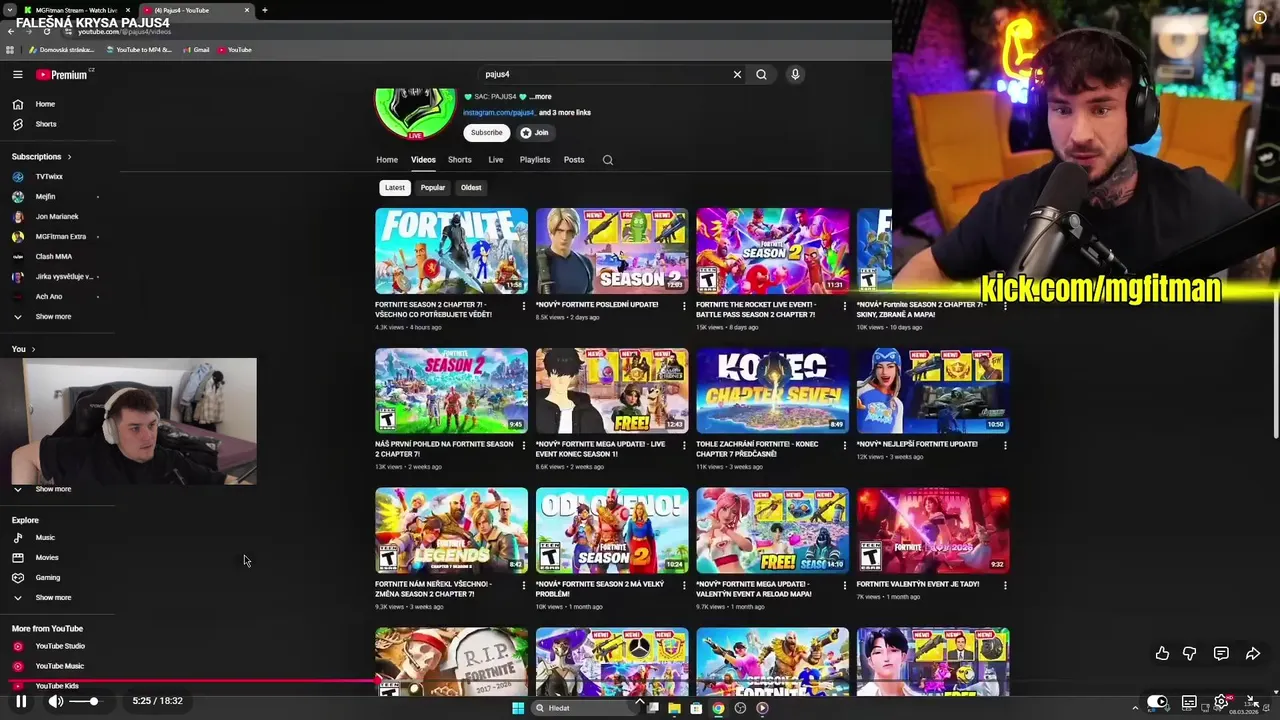
Task: Open the comments panel icon
Action: pyautogui.click(x=1221, y=653)
